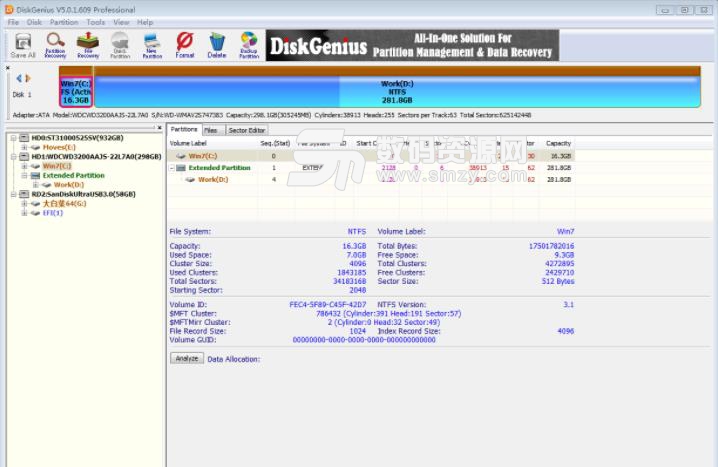This screenshot has height=467, width=718.
Task: Select RD2:SanDiskUltraUSB3.0(58GB) in tree
Action: (x=83, y=194)
